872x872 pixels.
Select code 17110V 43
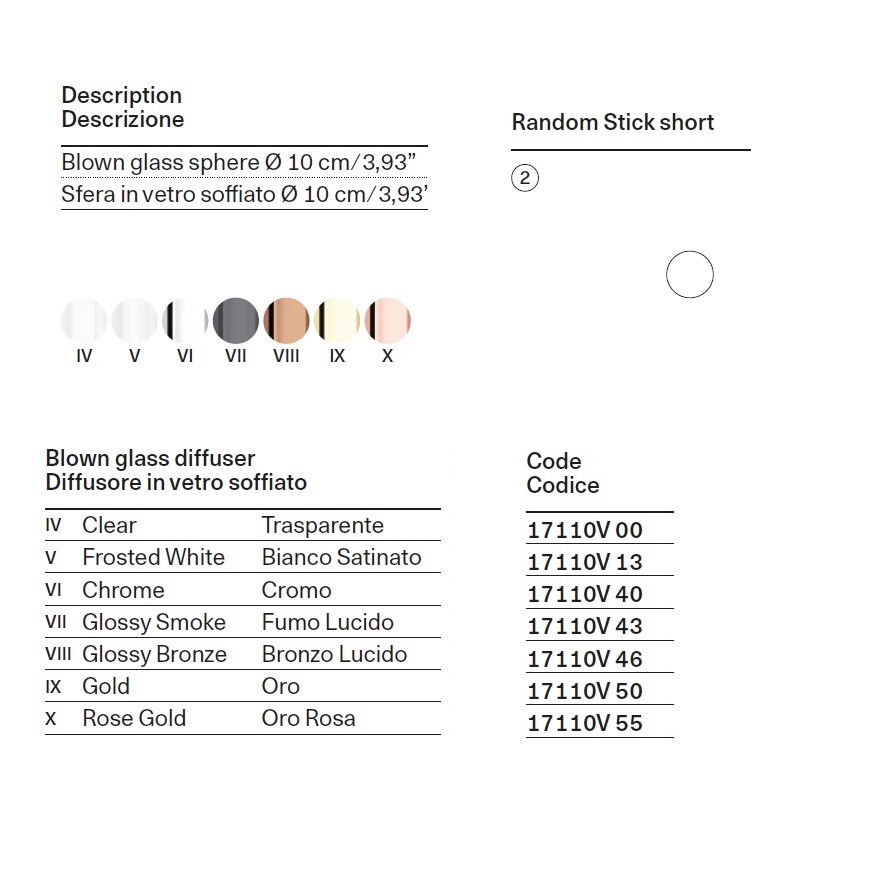pos(585,626)
